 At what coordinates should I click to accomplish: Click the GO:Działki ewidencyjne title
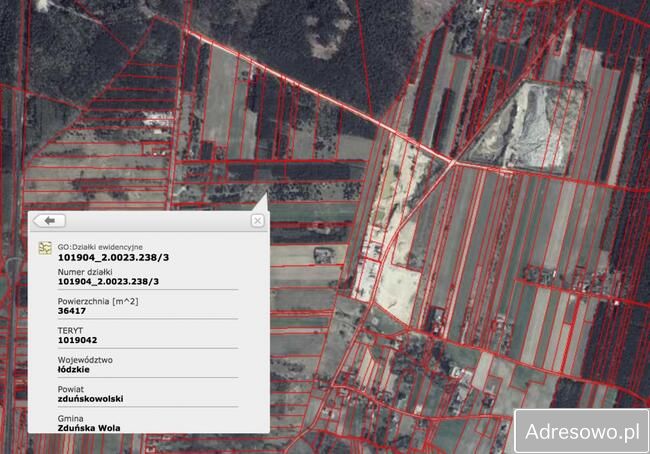click(100, 247)
